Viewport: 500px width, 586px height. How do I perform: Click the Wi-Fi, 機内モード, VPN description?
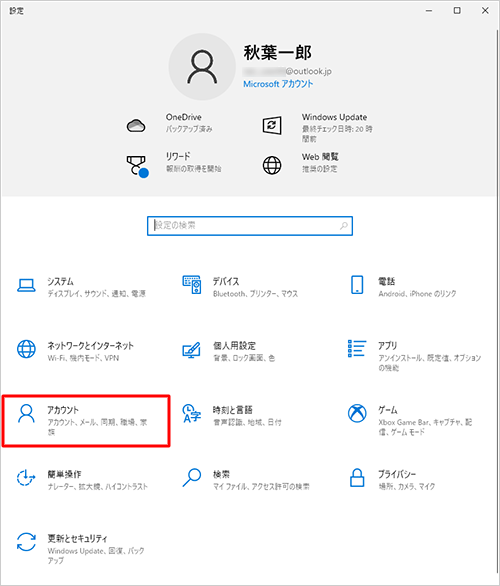click(83, 358)
